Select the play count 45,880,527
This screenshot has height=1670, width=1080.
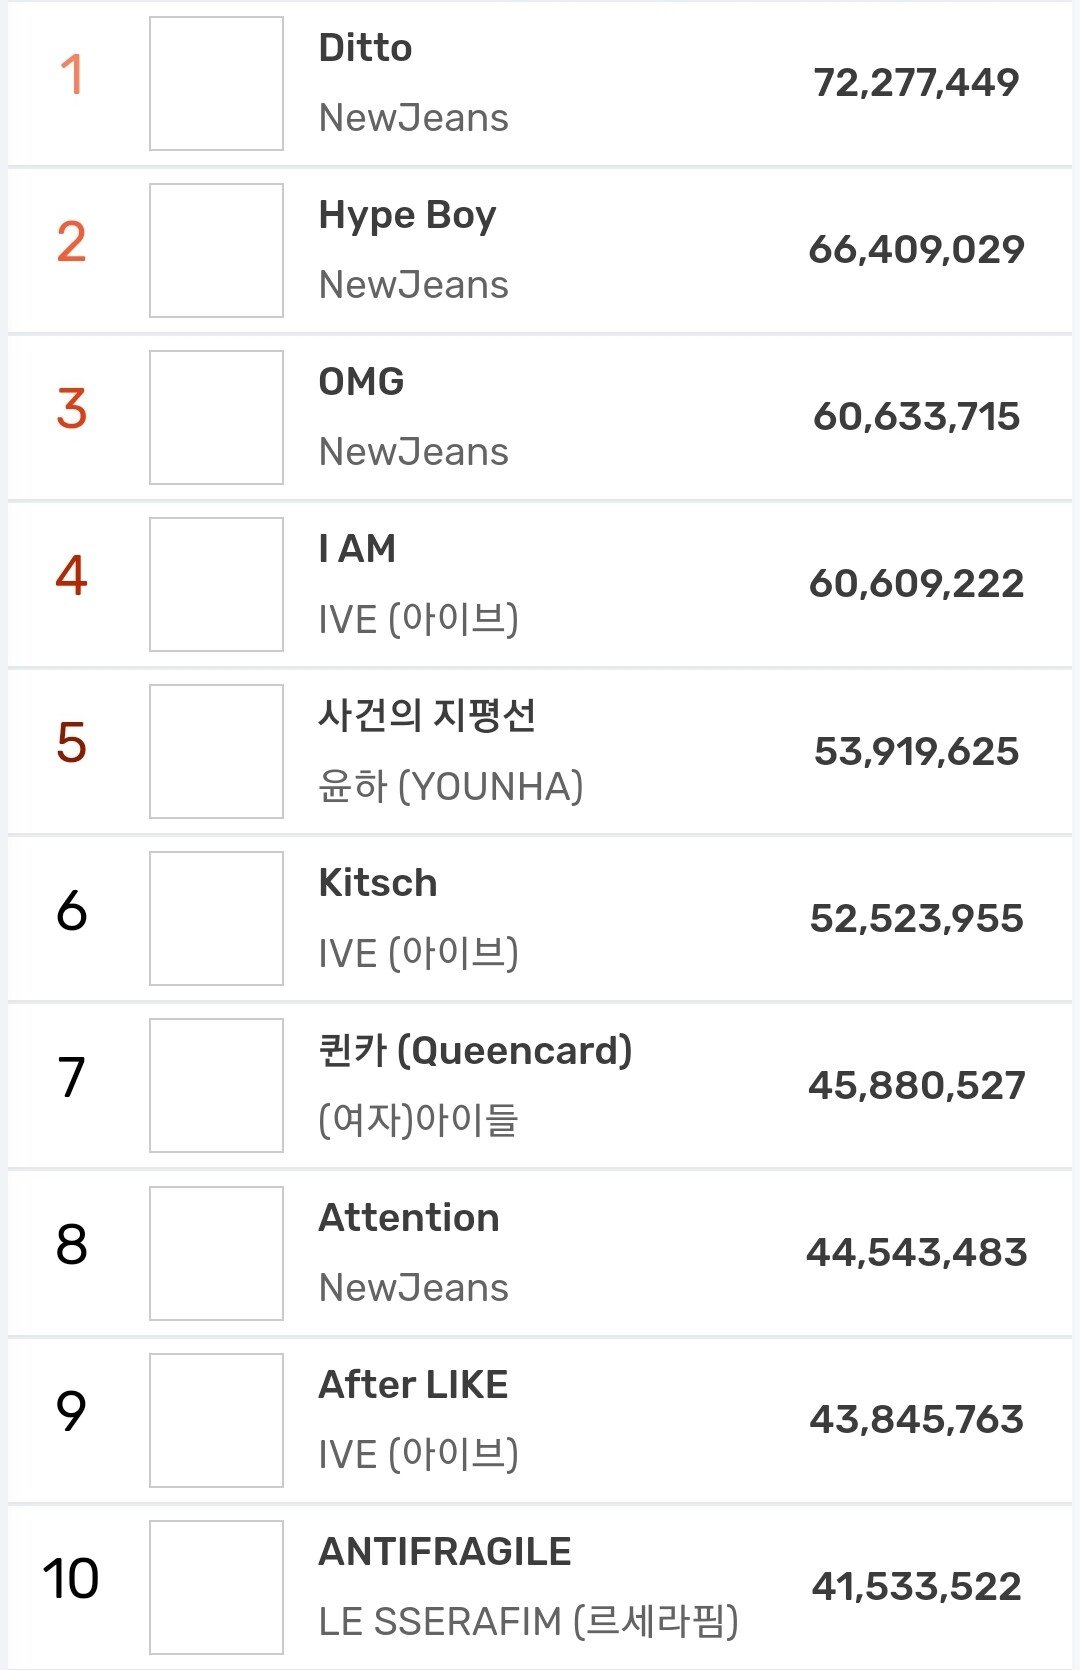tap(917, 1086)
